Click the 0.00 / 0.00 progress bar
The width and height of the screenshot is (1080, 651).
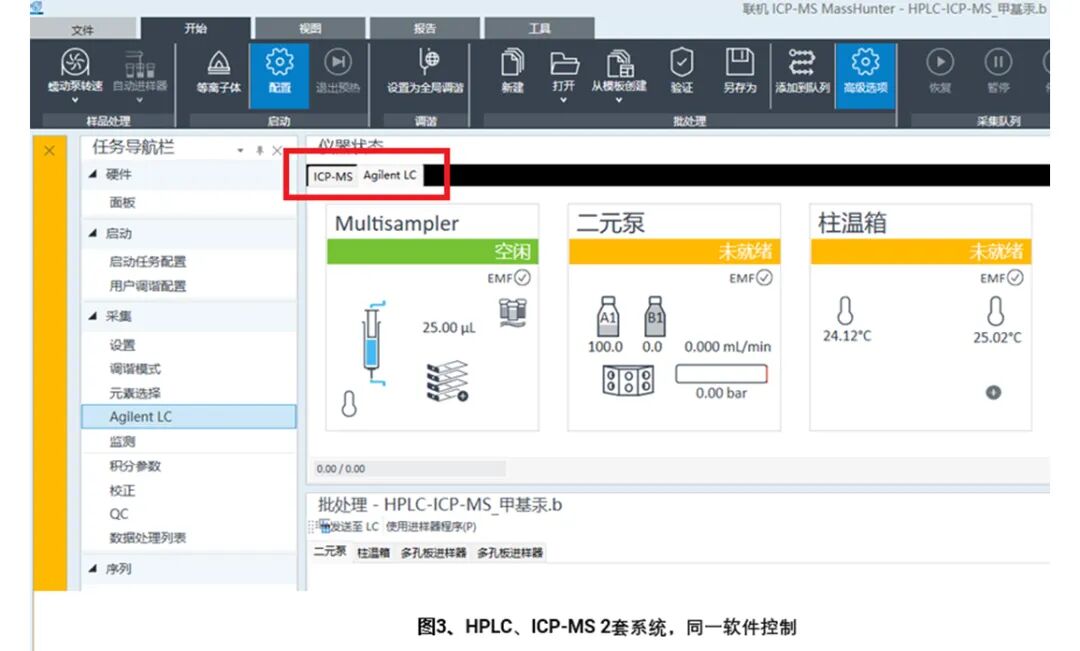pos(410,469)
